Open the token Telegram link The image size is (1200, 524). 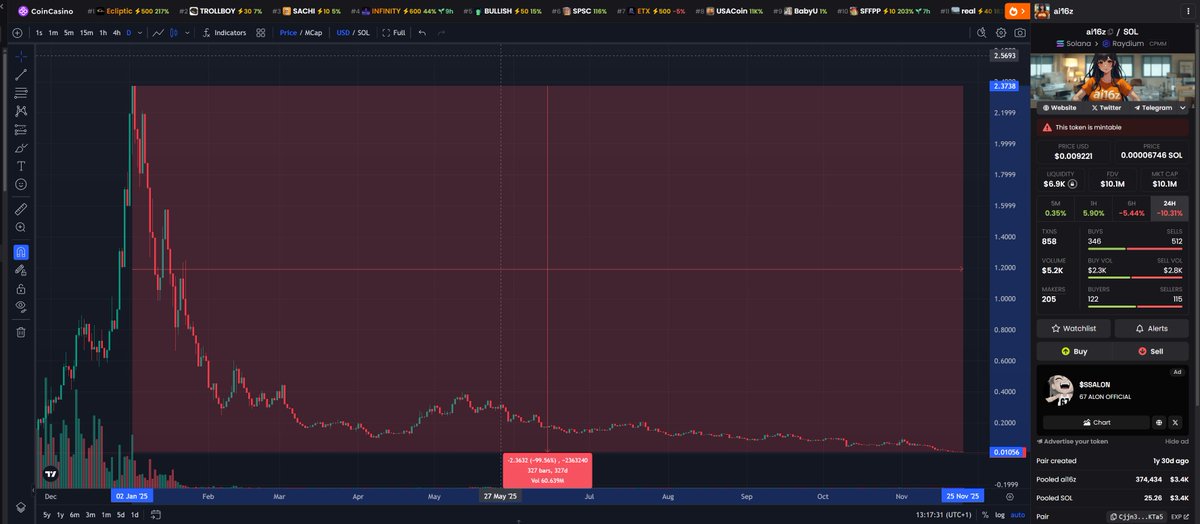point(1151,107)
